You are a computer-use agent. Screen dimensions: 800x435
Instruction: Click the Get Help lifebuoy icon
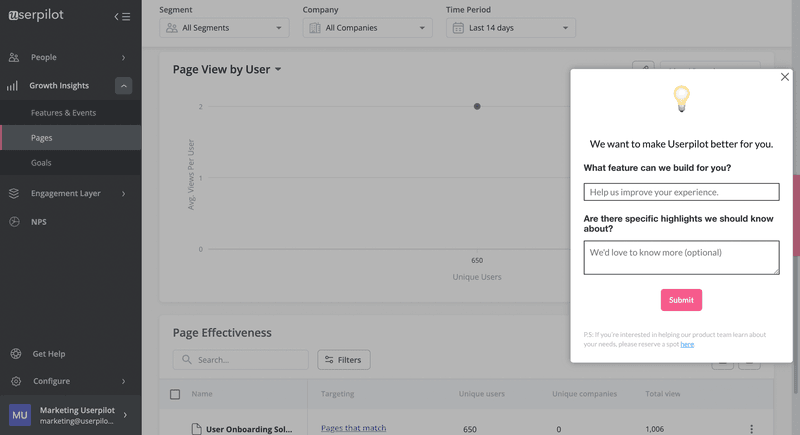click(x=16, y=353)
